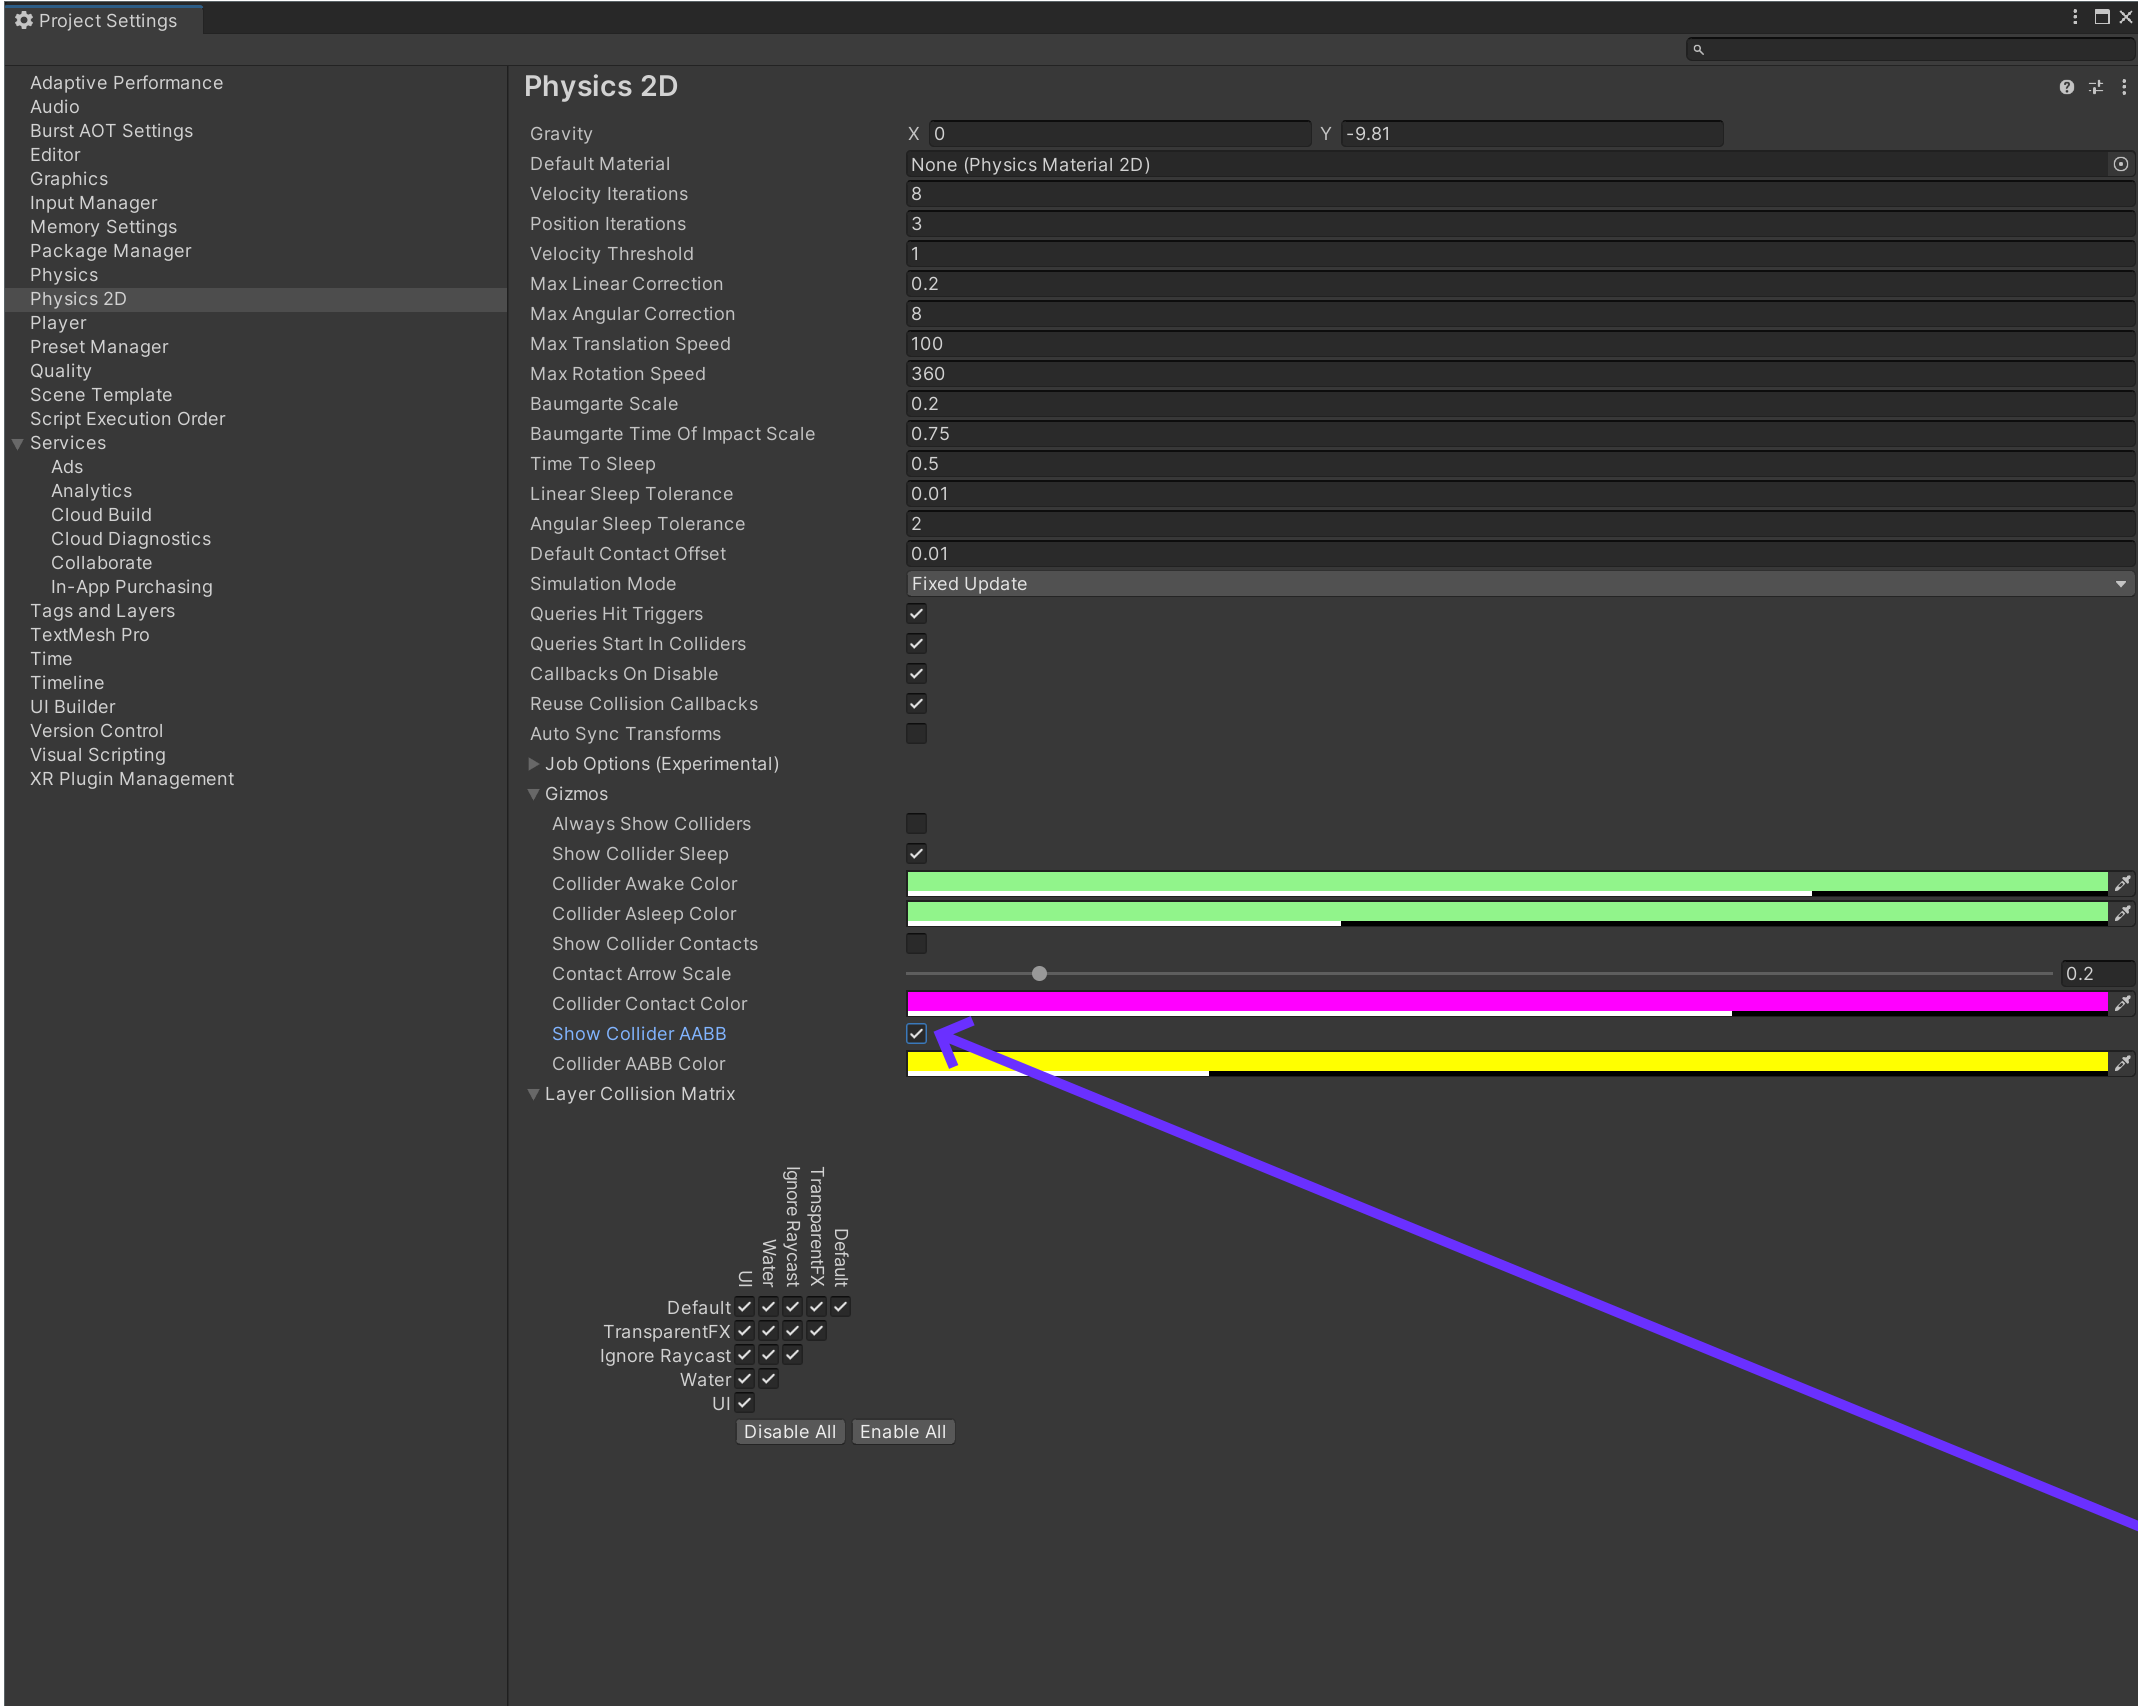Open the Physics 2D help documentation icon
2138x1706 pixels.
tap(2066, 87)
